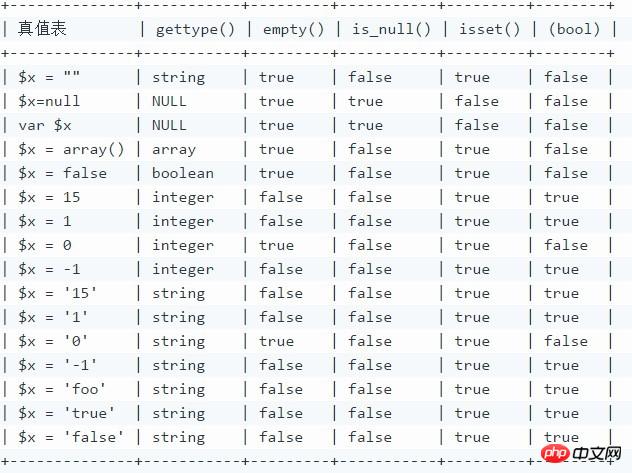Select the $x = -1 row label

click(49, 269)
